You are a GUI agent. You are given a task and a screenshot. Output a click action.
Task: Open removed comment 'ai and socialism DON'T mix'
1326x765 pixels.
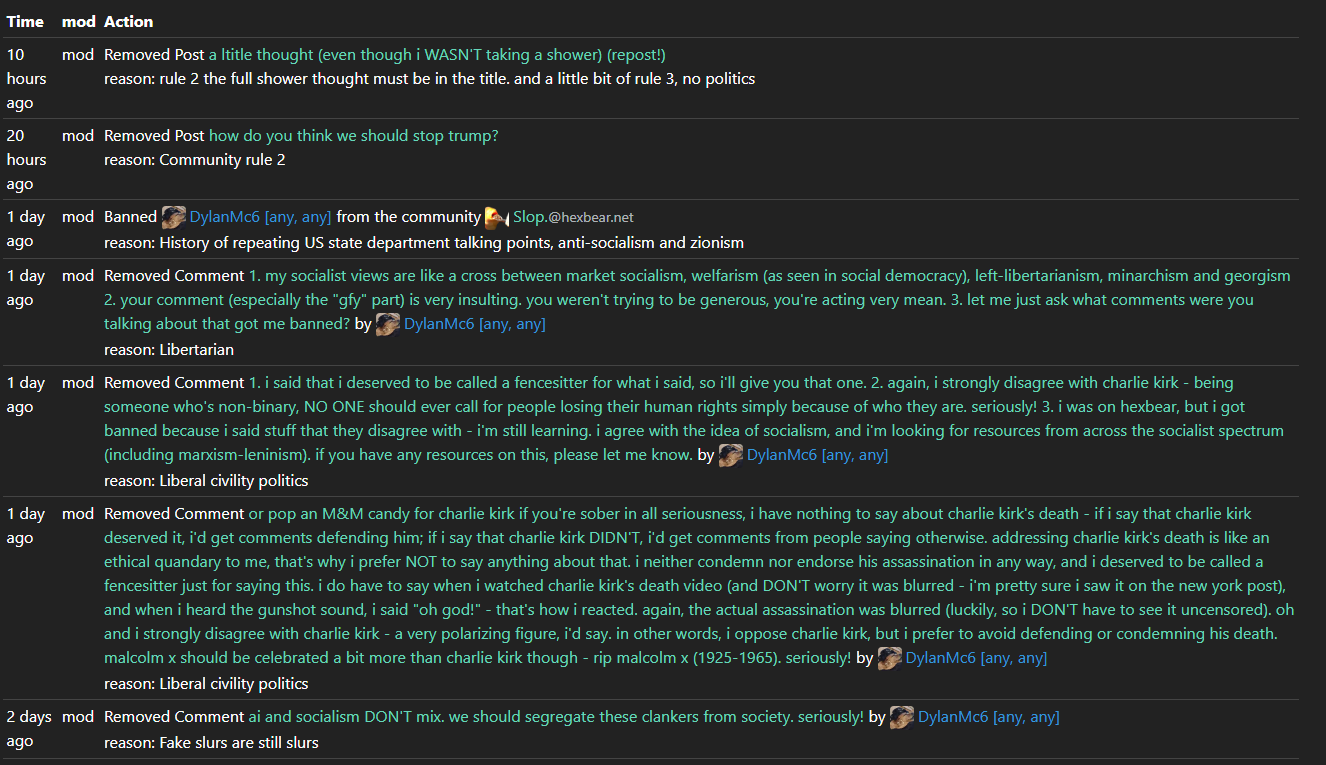coord(555,717)
